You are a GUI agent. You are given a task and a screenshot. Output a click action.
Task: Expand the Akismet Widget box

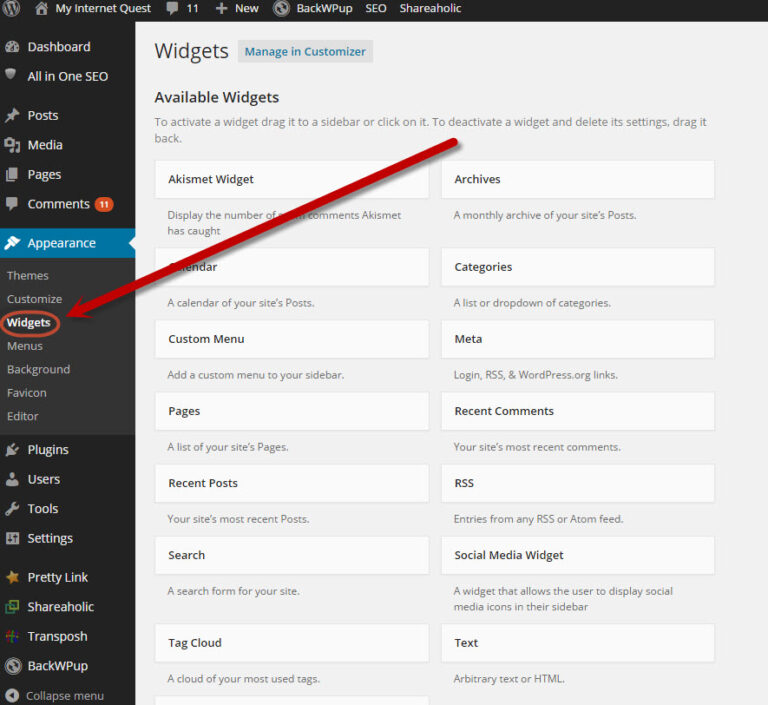point(292,179)
